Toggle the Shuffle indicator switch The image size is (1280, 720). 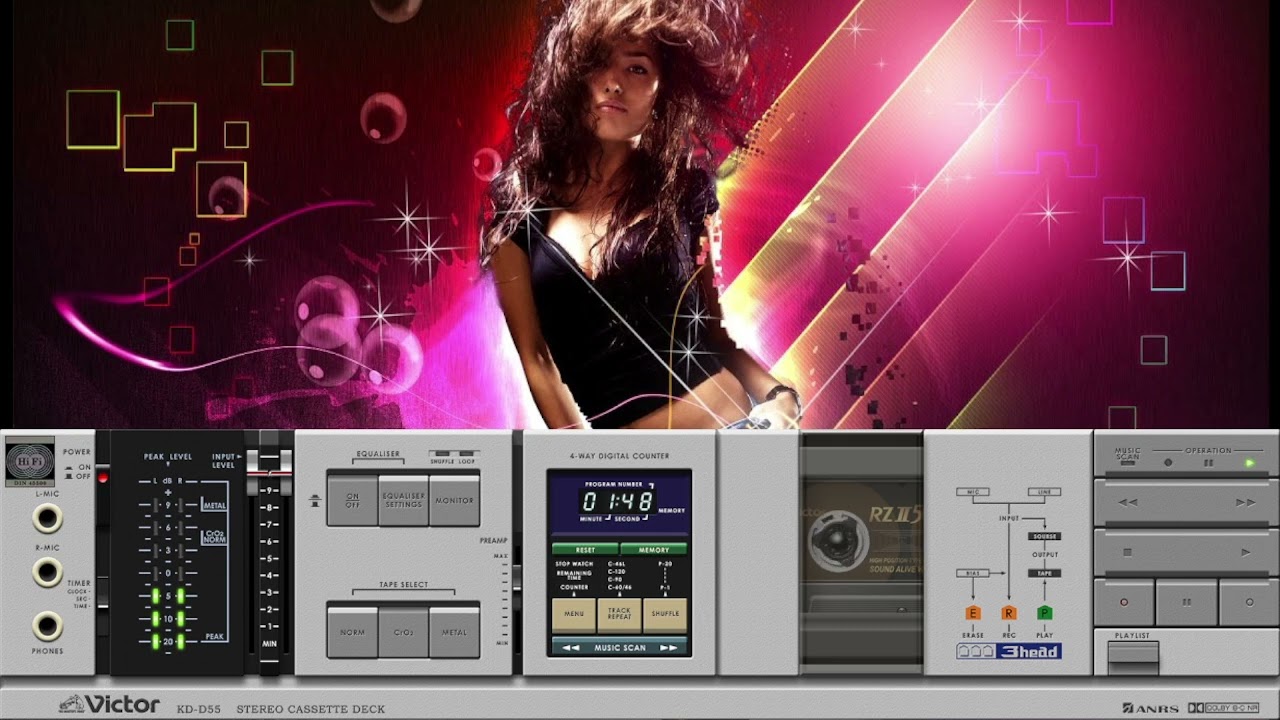pyautogui.click(x=440, y=454)
